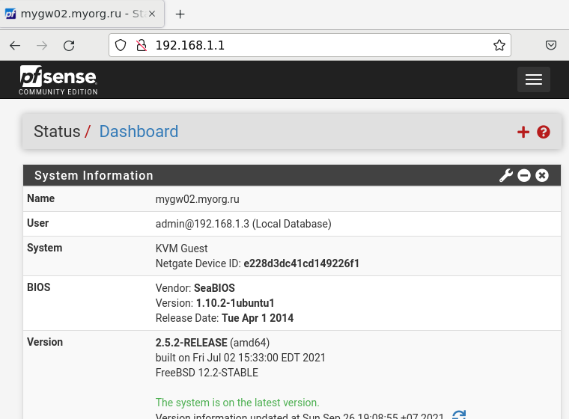Click the red plus add-widget icon

tap(523, 132)
